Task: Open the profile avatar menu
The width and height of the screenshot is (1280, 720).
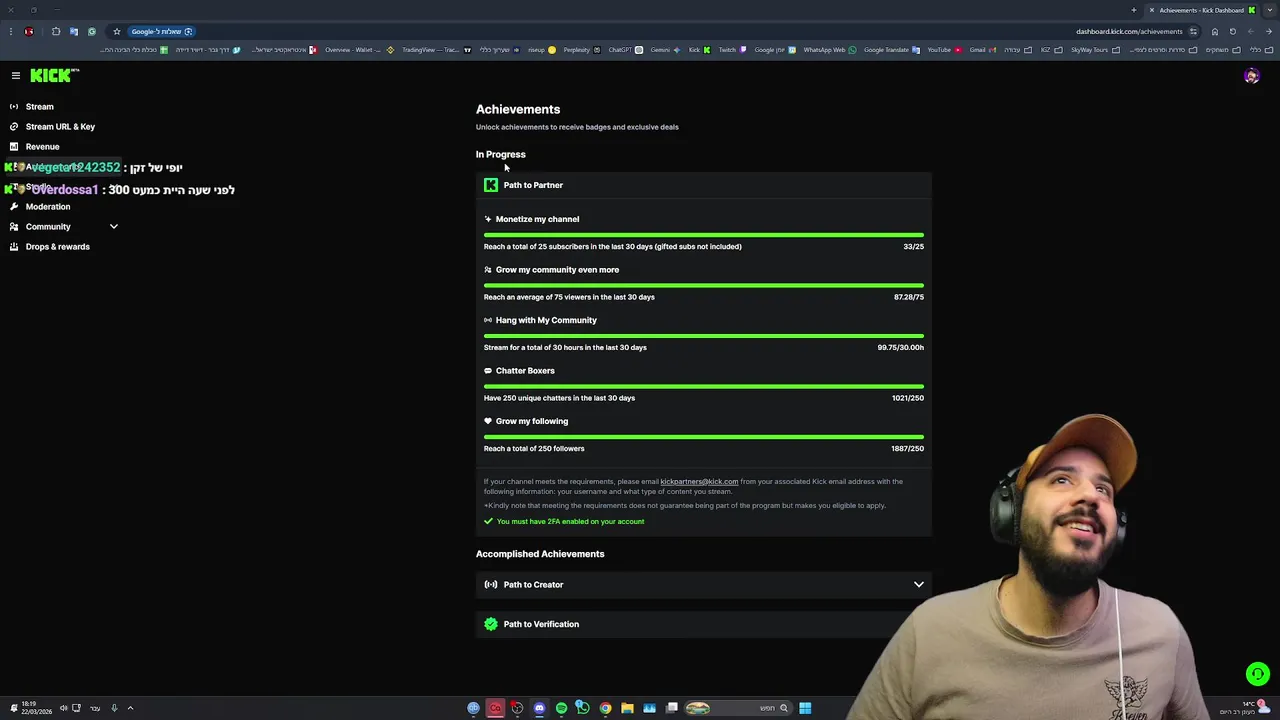Action: pyautogui.click(x=1251, y=76)
